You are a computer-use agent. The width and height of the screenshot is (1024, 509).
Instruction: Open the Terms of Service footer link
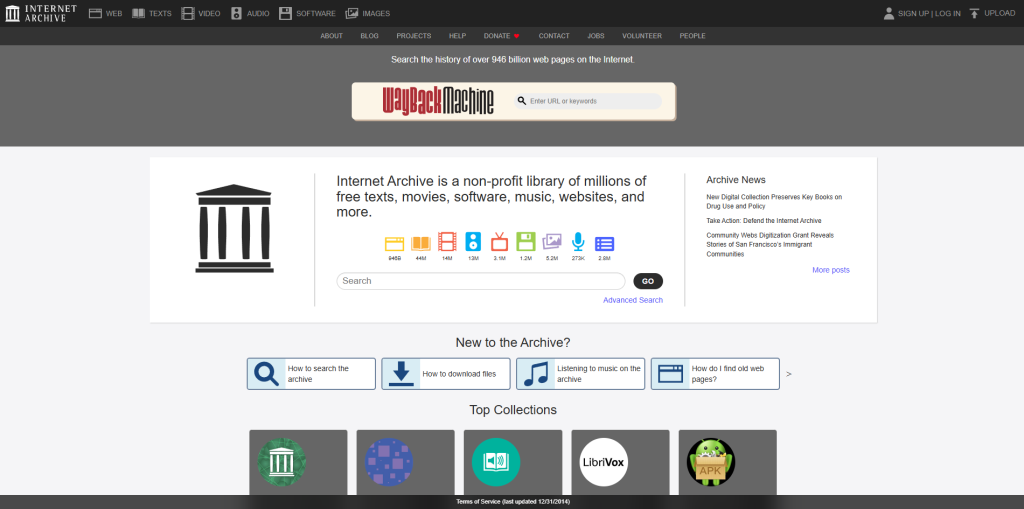coord(511,502)
